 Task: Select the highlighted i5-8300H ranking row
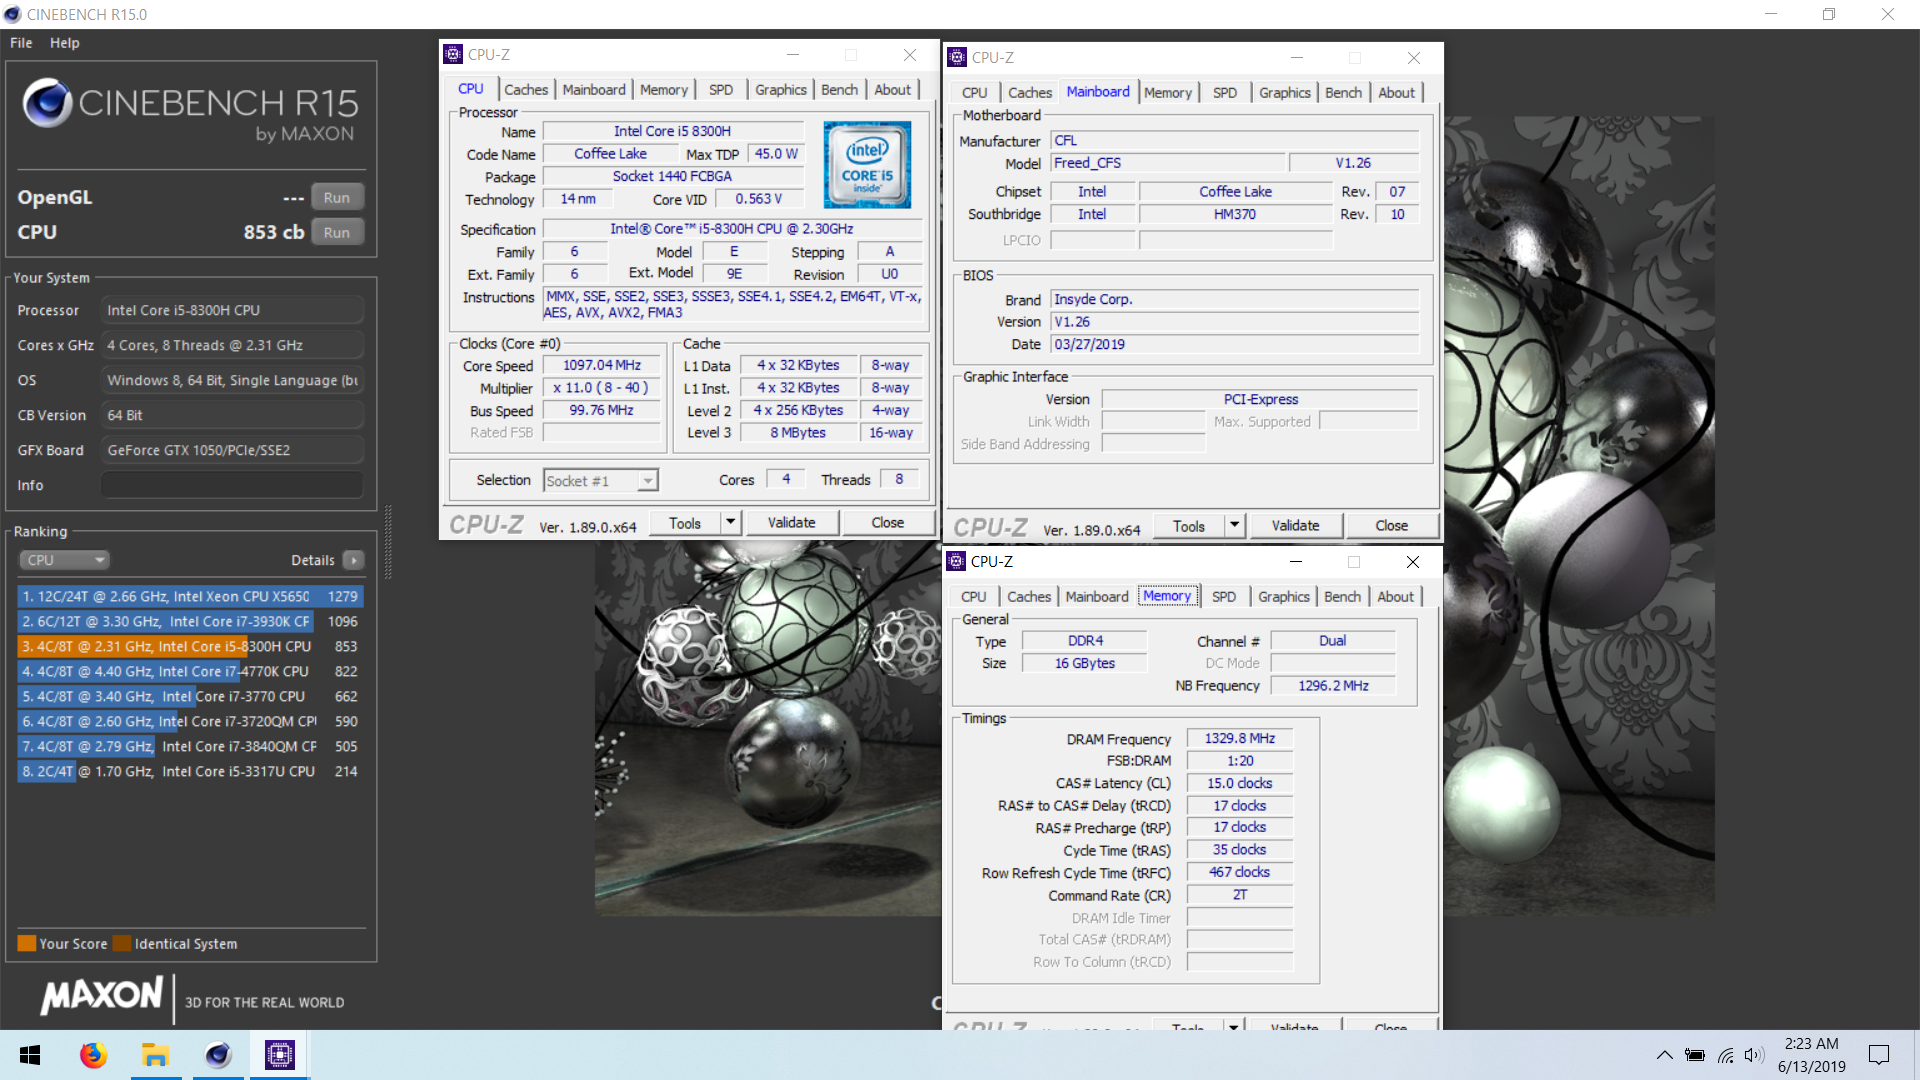pyautogui.click(x=190, y=646)
